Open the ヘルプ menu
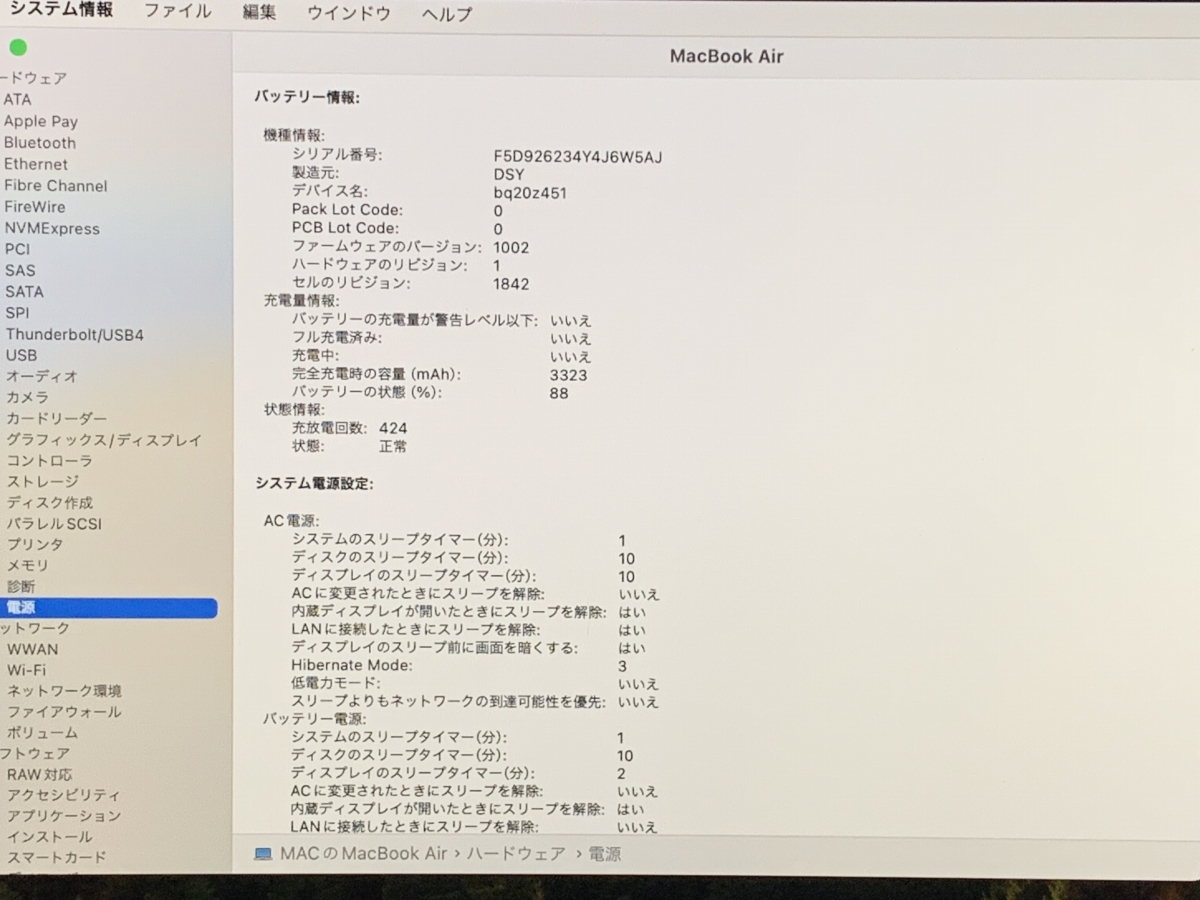Screen dimensions: 1200x900 [x=444, y=13]
